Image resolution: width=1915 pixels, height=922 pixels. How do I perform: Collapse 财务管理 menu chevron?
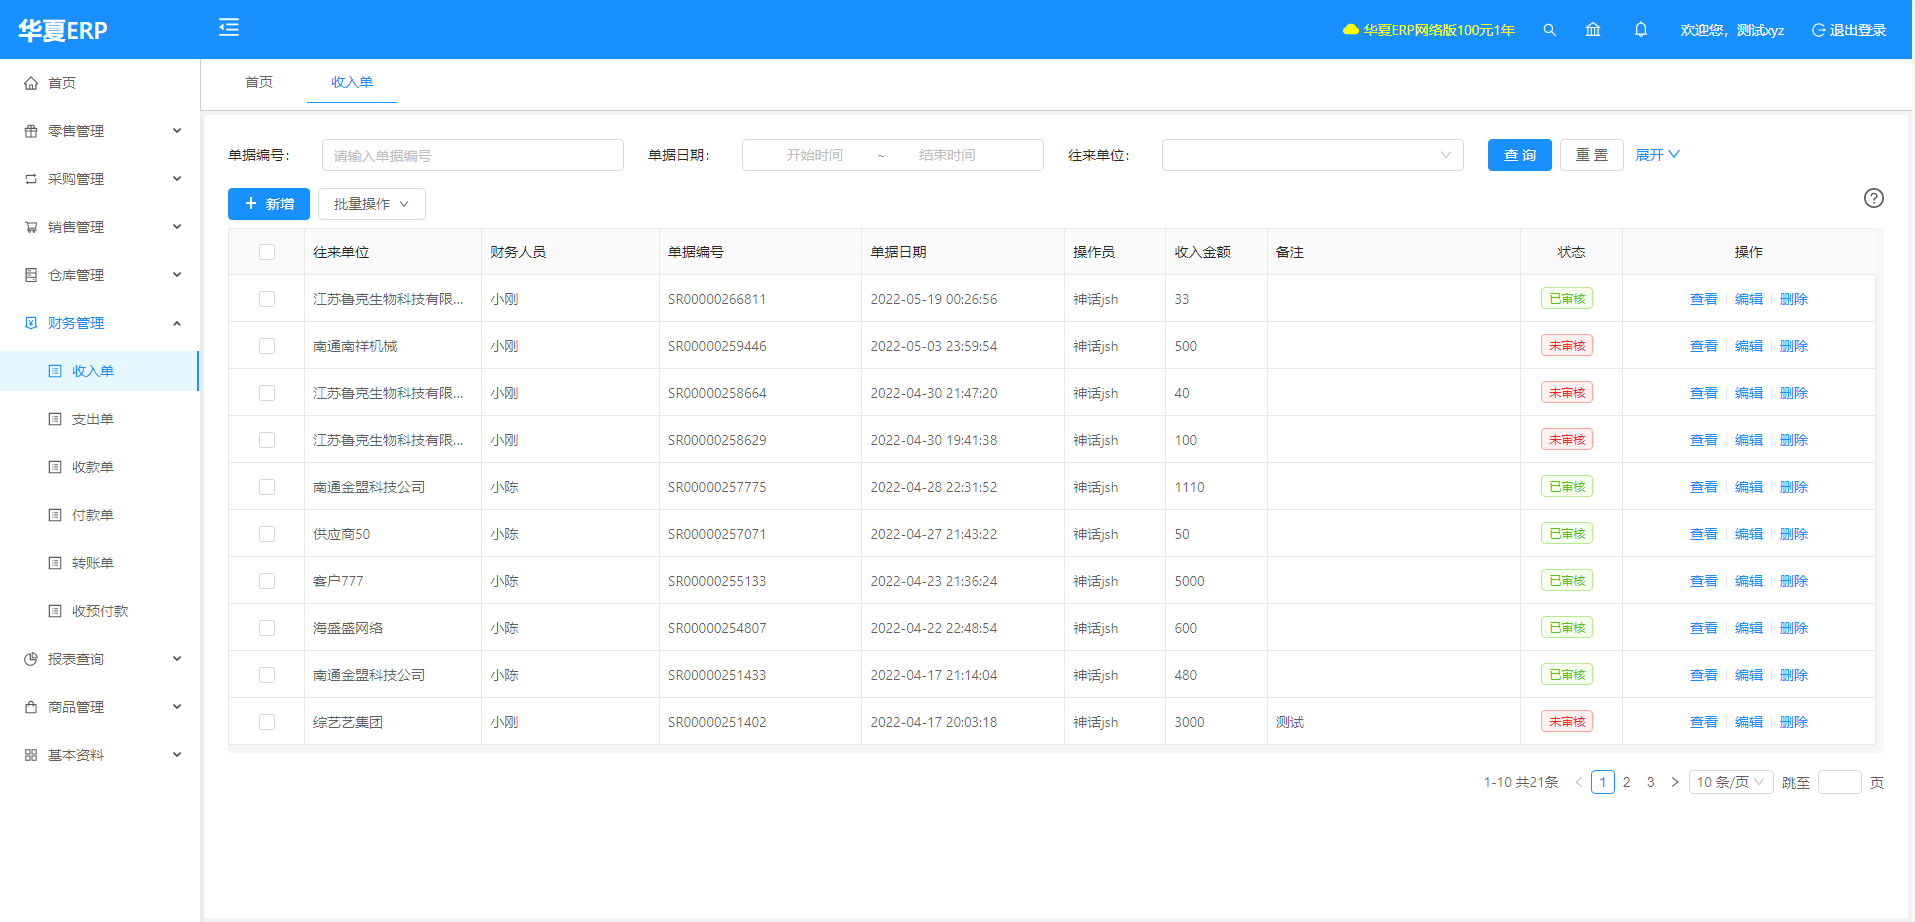pos(177,323)
